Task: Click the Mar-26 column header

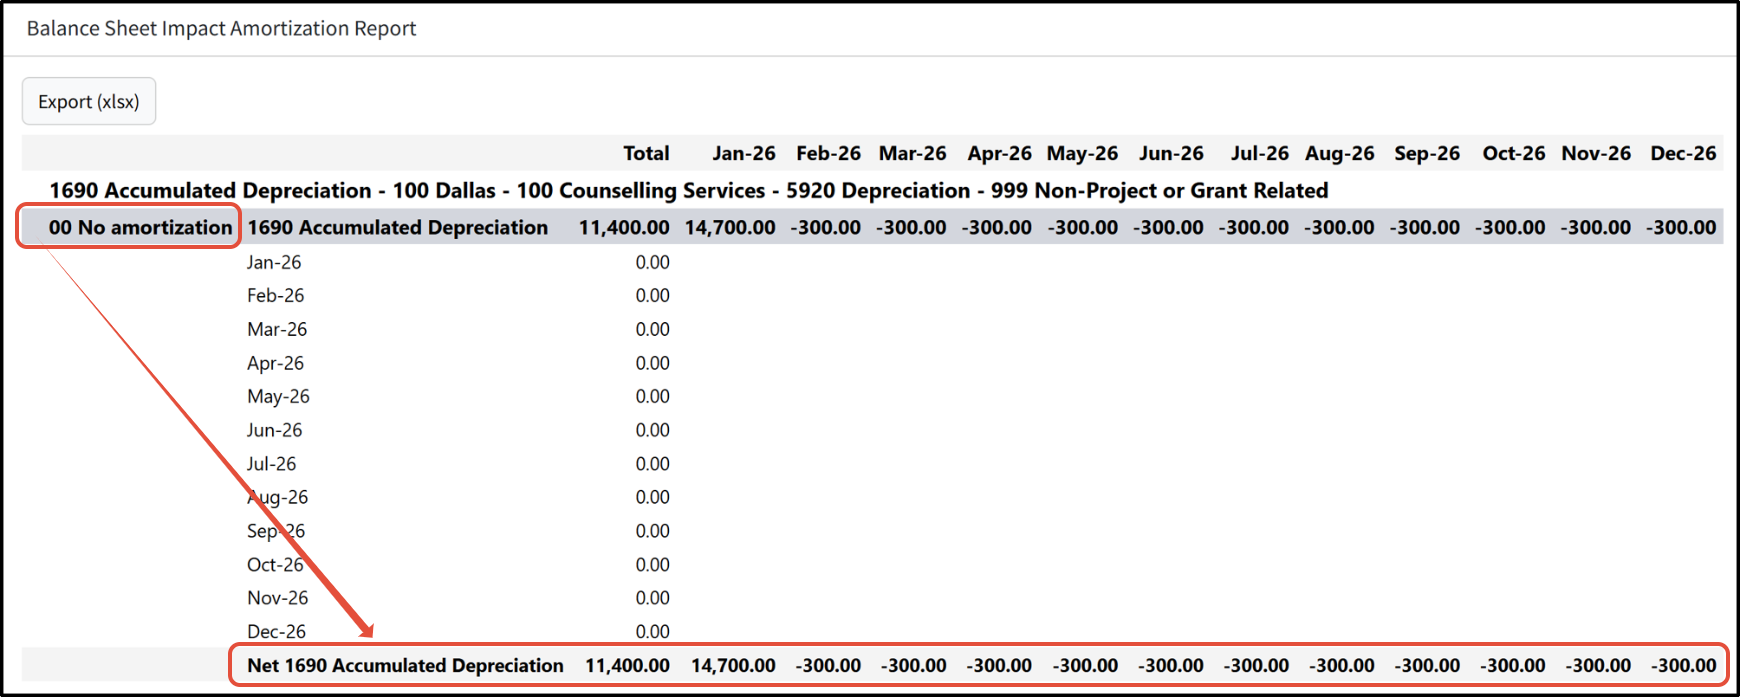Action: click(913, 153)
